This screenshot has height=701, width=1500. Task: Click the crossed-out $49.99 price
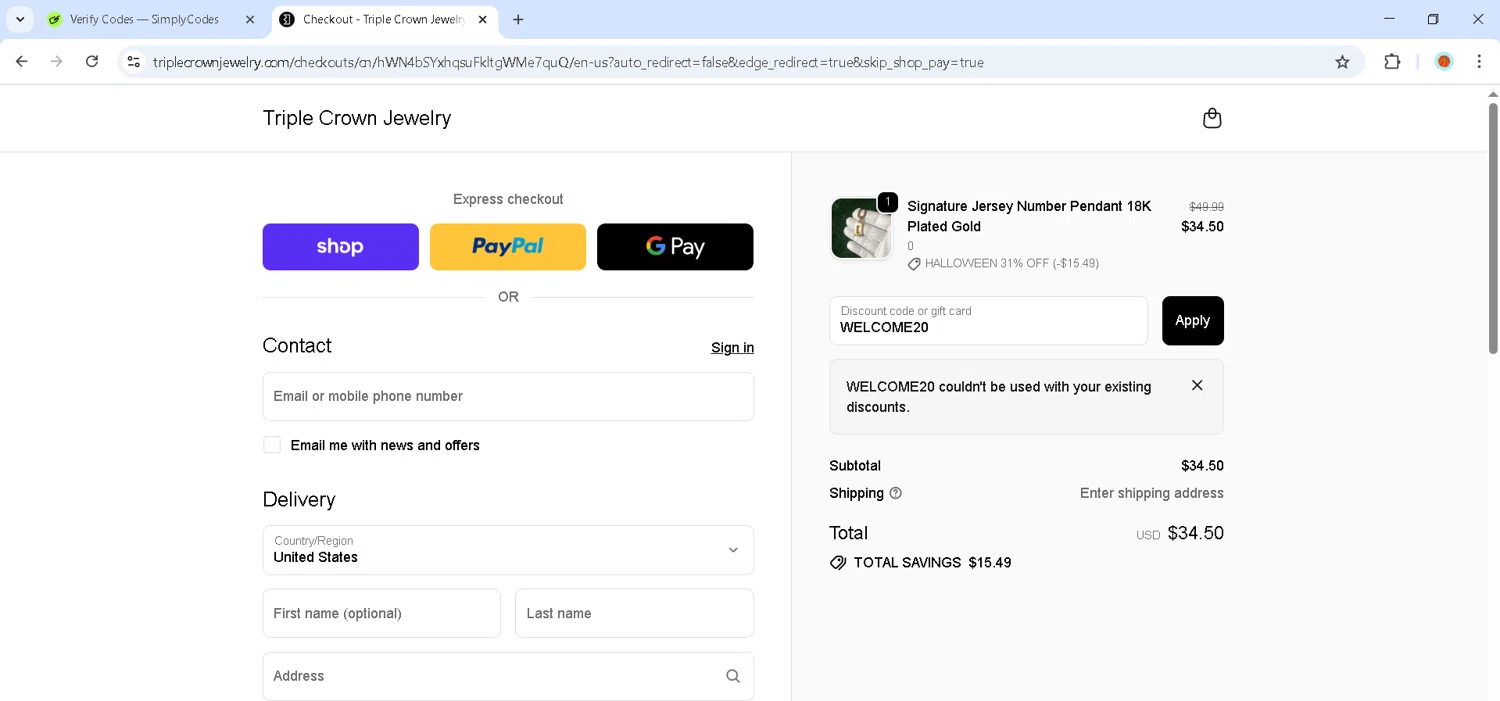point(1206,207)
